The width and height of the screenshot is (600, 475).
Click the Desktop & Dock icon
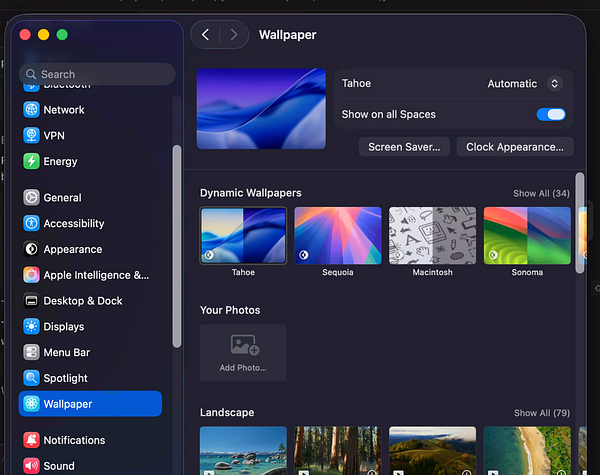(31, 301)
